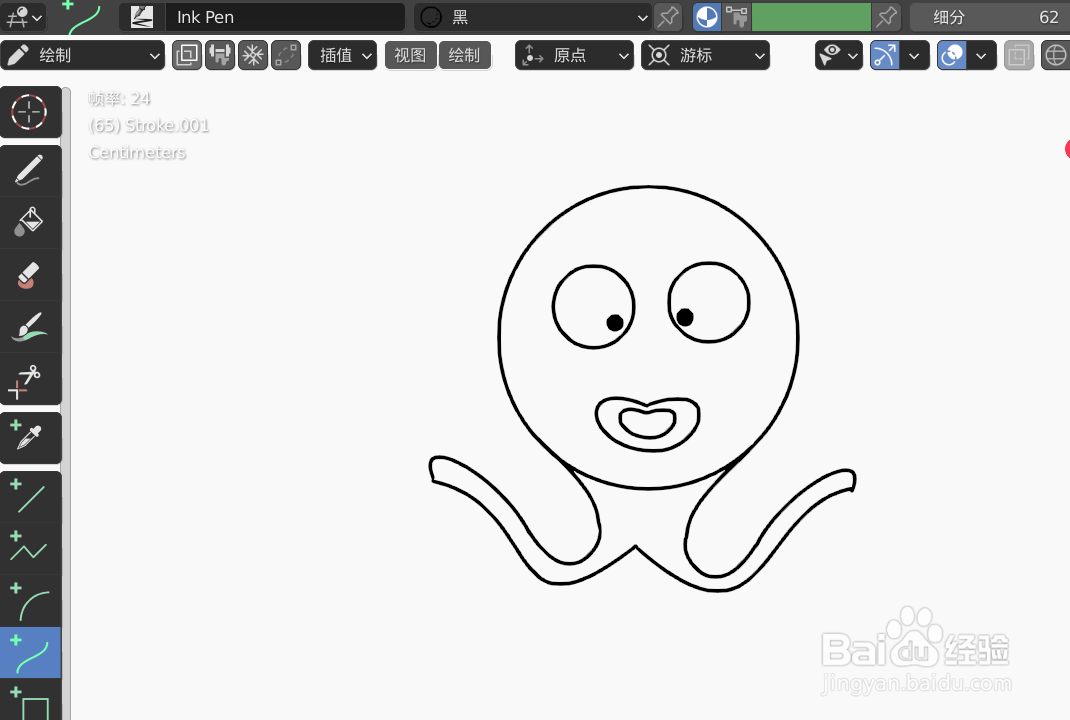Image resolution: width=1070 pixels, height=720 pixels.
Task: Expand the gizmo options arrow
Action: pos(914,55)
